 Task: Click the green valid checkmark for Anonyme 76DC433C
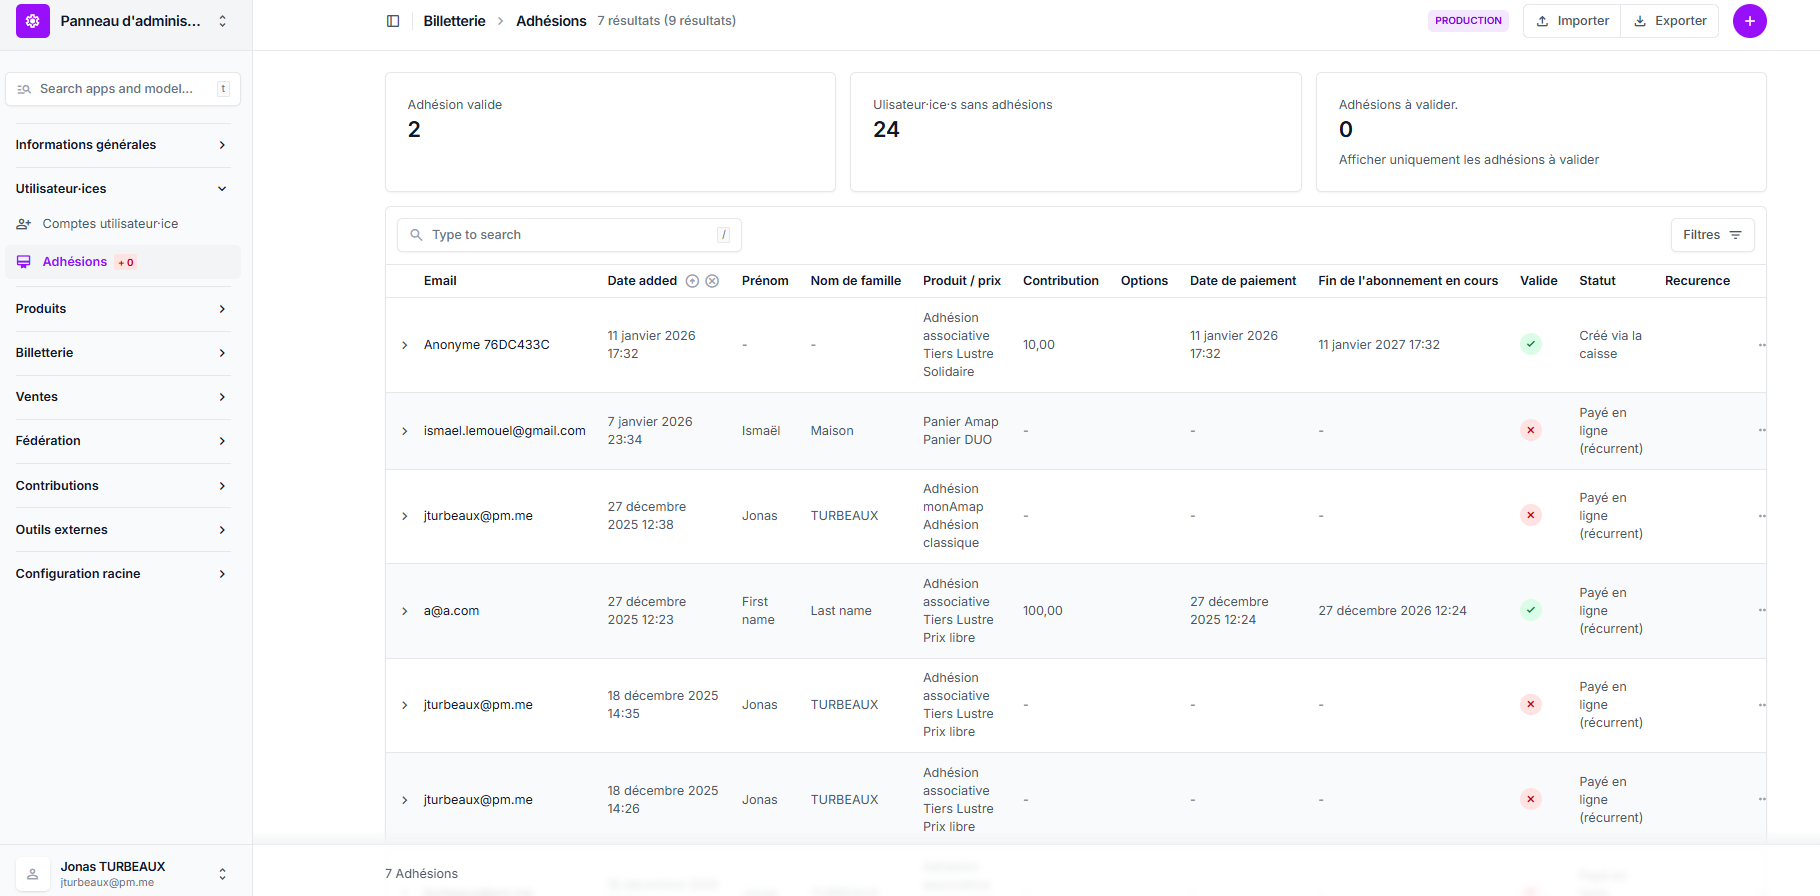(1530, 344)
